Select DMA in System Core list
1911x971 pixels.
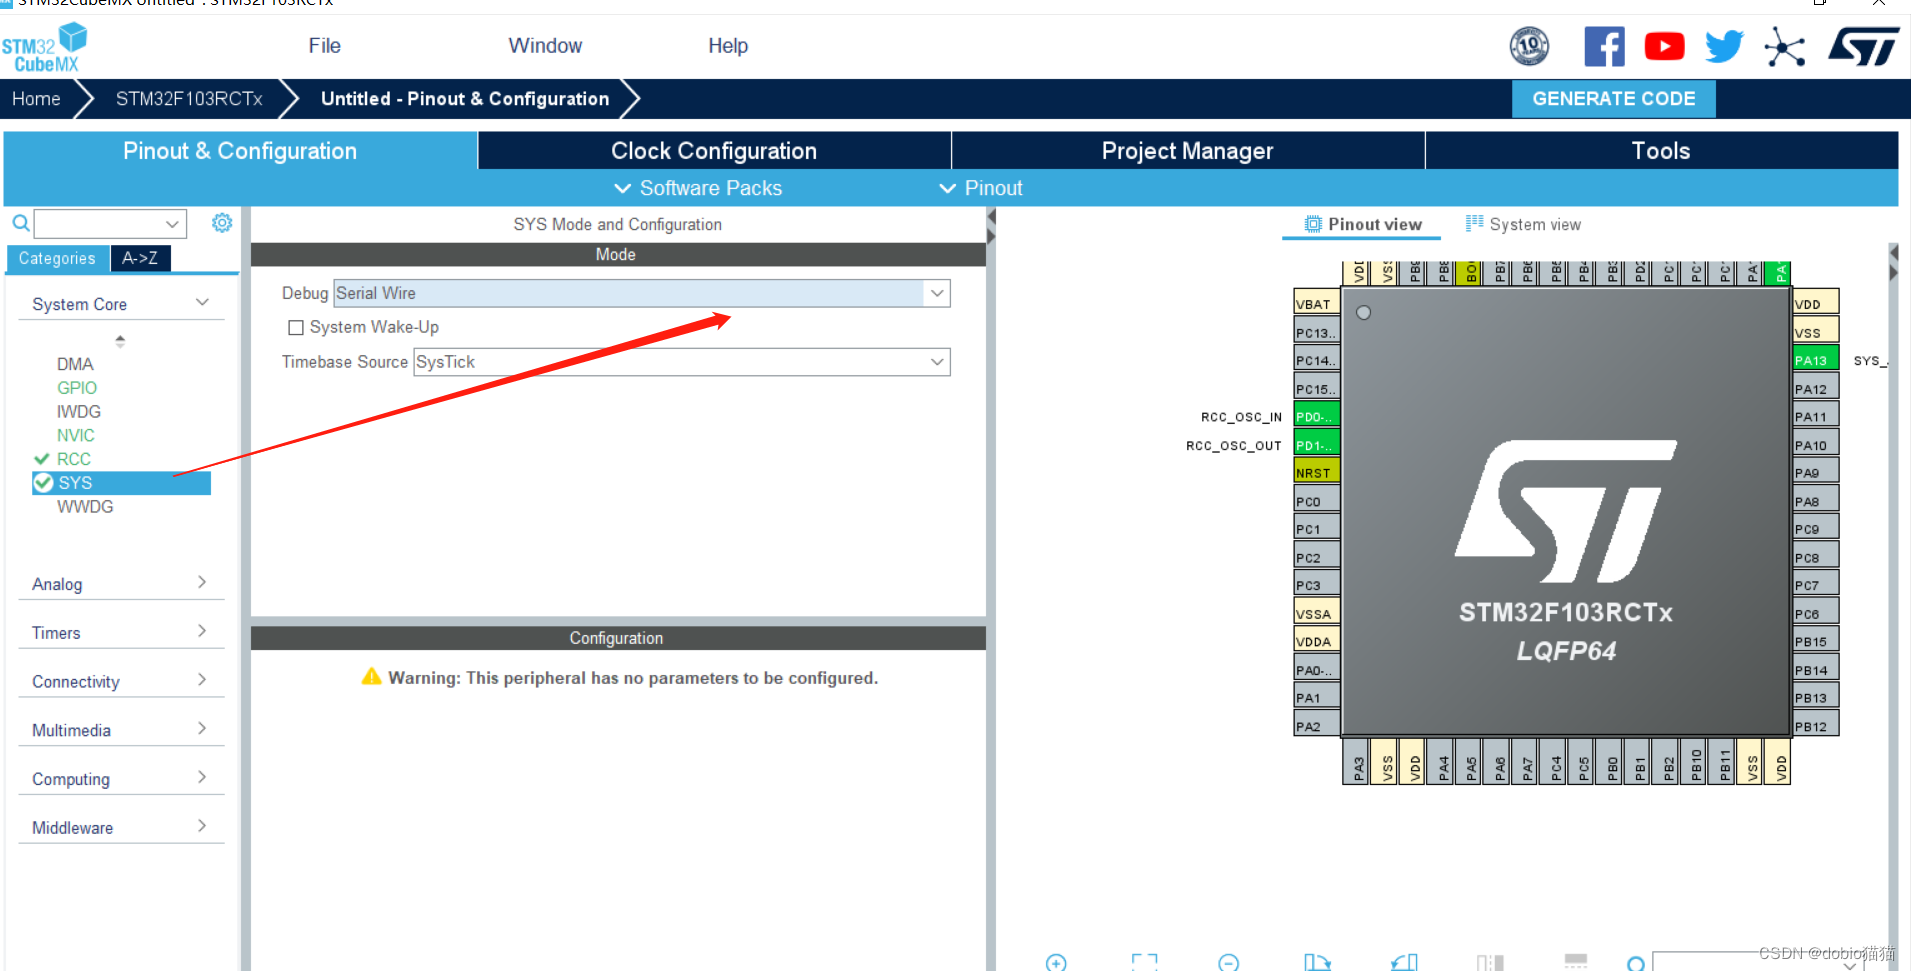(x=75, y=364)
